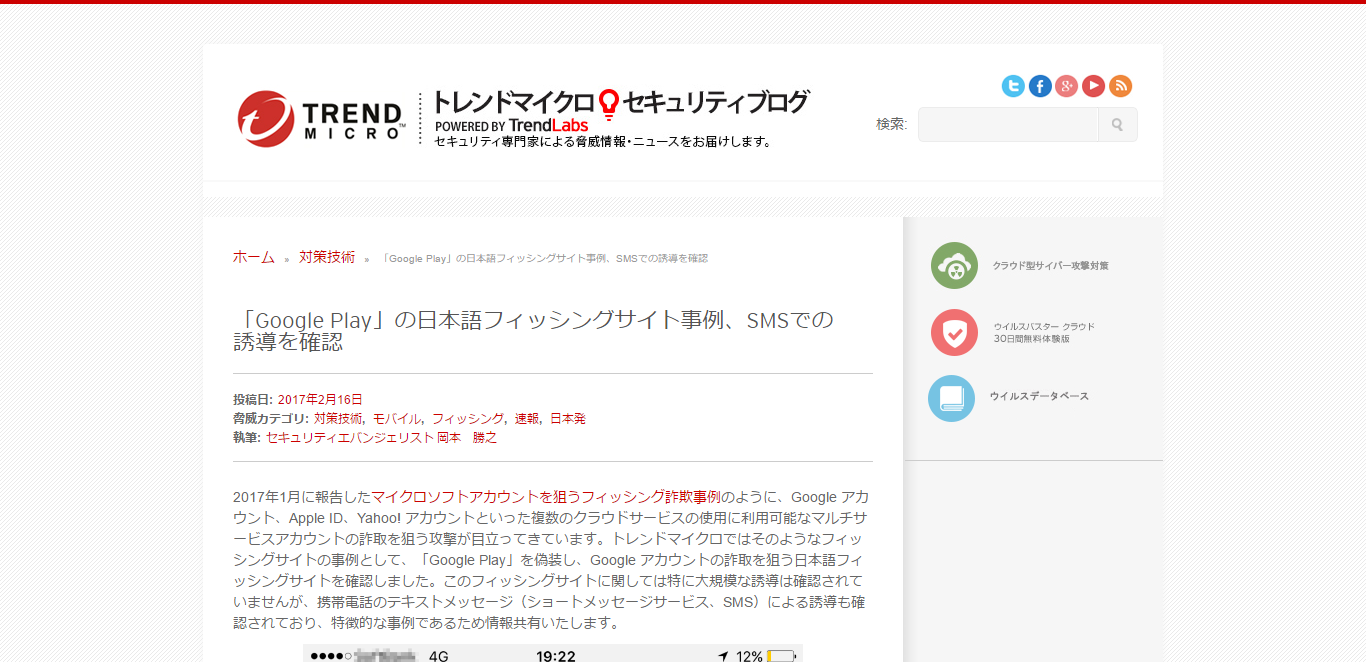Open the Twitter social icon

[x=1013, y=86]
